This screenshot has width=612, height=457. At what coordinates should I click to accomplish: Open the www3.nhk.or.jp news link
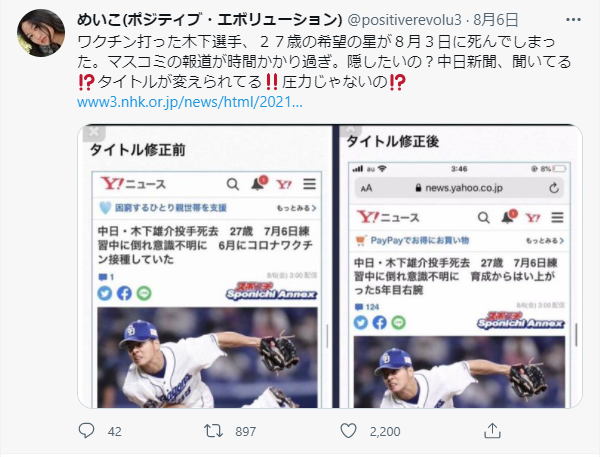(x=190, y=102)
